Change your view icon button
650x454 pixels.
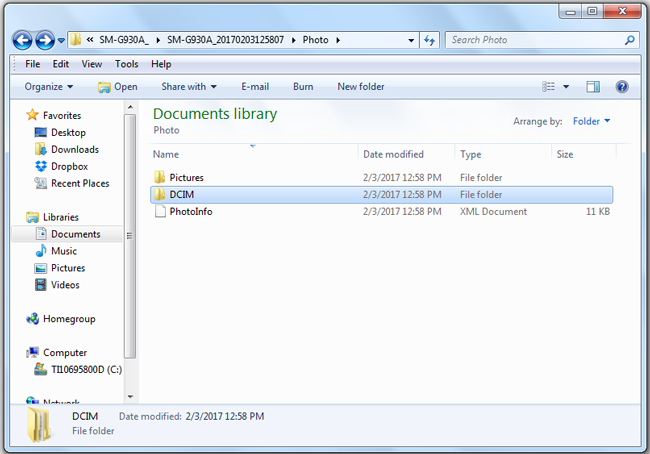coord(548,87)
